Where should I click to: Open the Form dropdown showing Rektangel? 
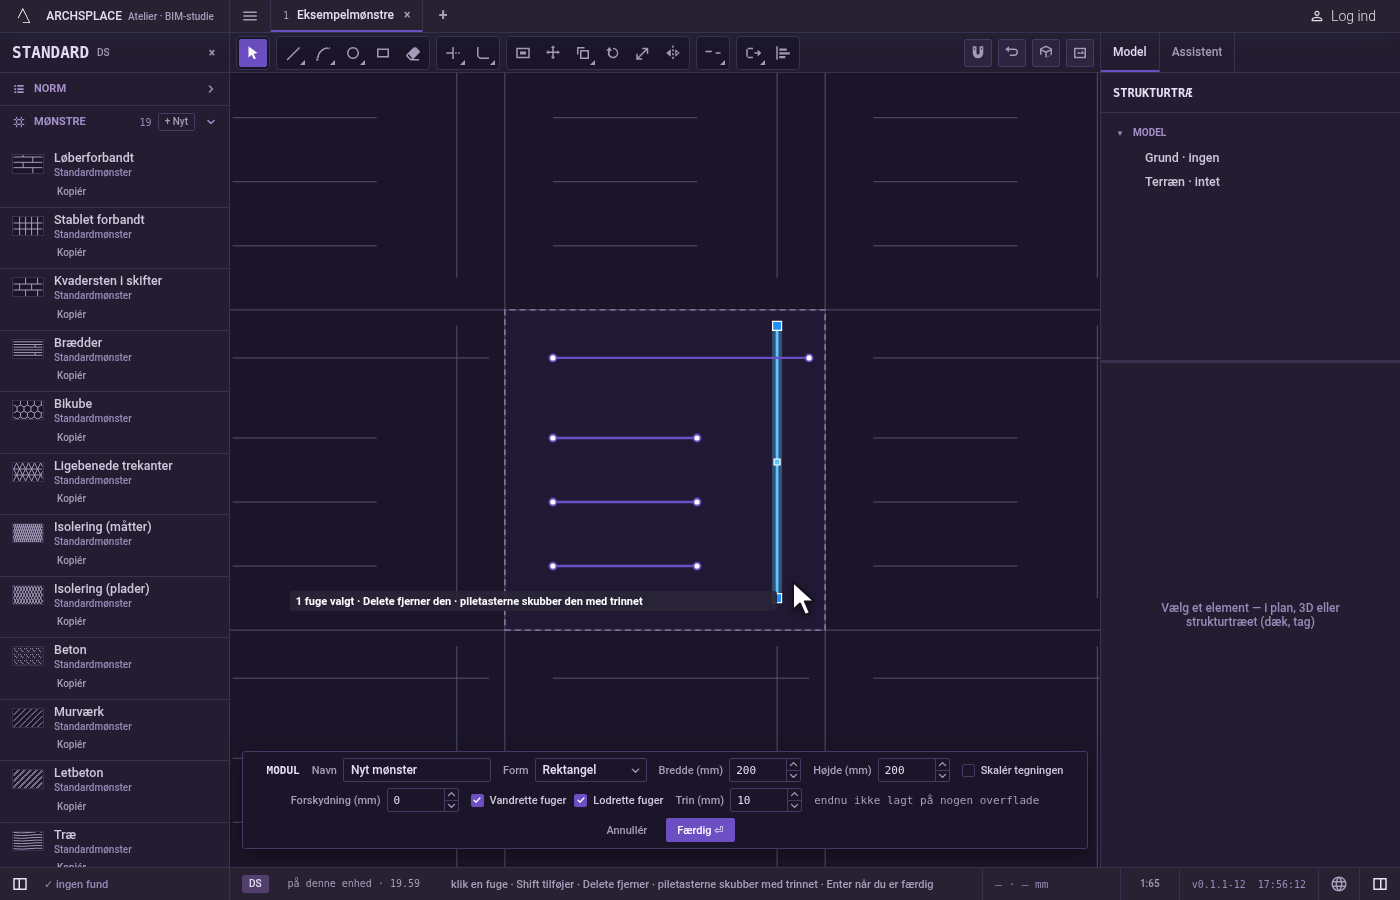pos(591,770)
